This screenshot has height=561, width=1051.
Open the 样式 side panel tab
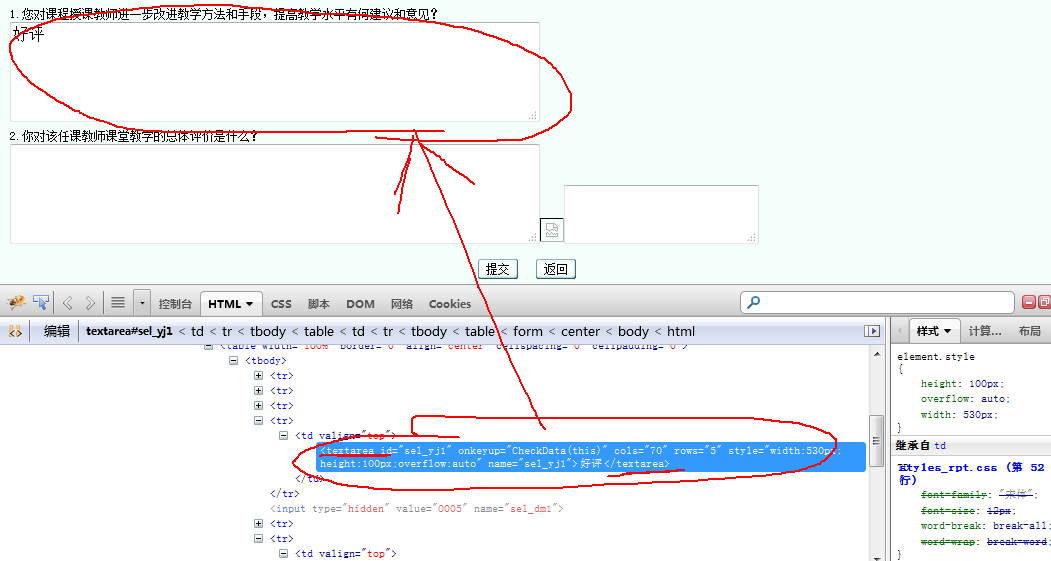[934, 331]
